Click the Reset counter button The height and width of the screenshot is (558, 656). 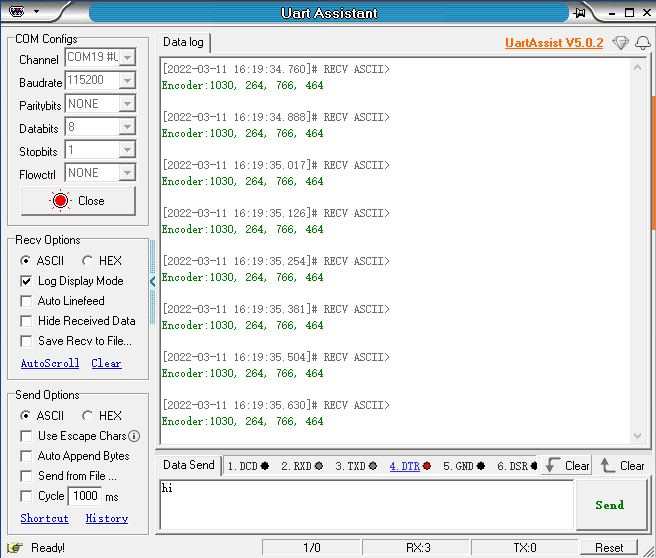coord(609,548)
